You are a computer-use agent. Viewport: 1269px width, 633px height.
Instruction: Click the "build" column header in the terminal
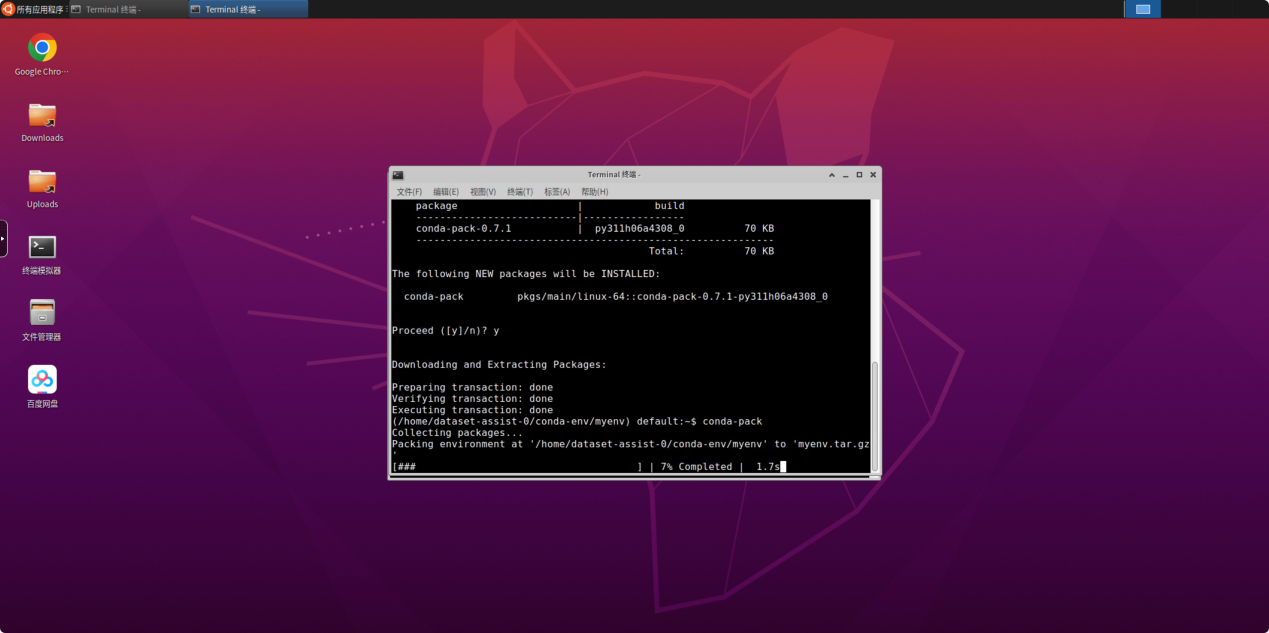click(x=669, y=206)
